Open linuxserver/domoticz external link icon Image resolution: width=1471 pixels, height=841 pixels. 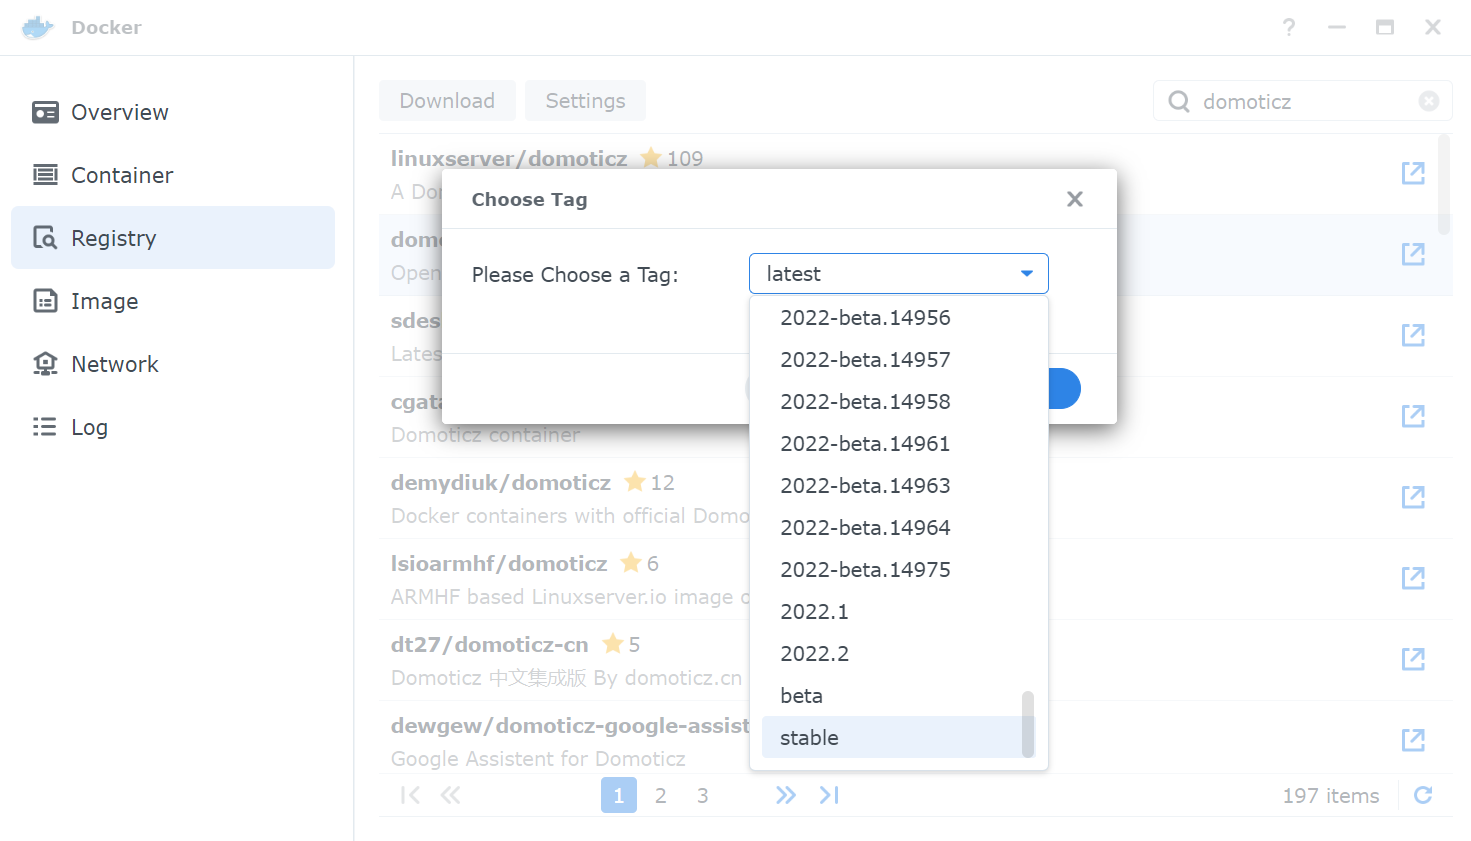click(1413, 173)
